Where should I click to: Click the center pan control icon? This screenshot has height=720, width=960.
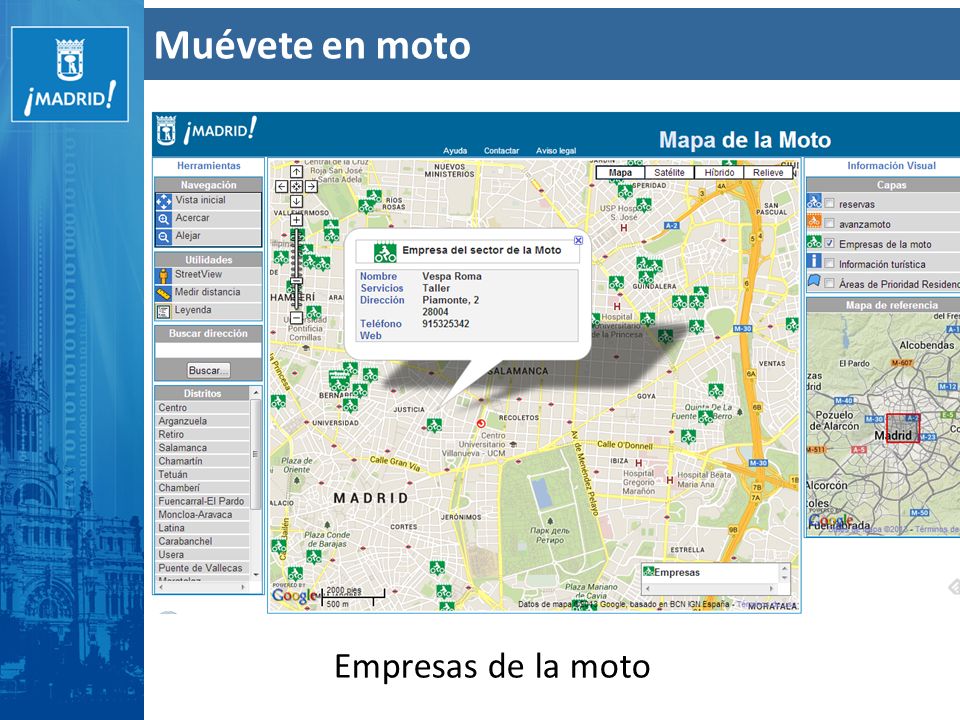pos(296,186)
